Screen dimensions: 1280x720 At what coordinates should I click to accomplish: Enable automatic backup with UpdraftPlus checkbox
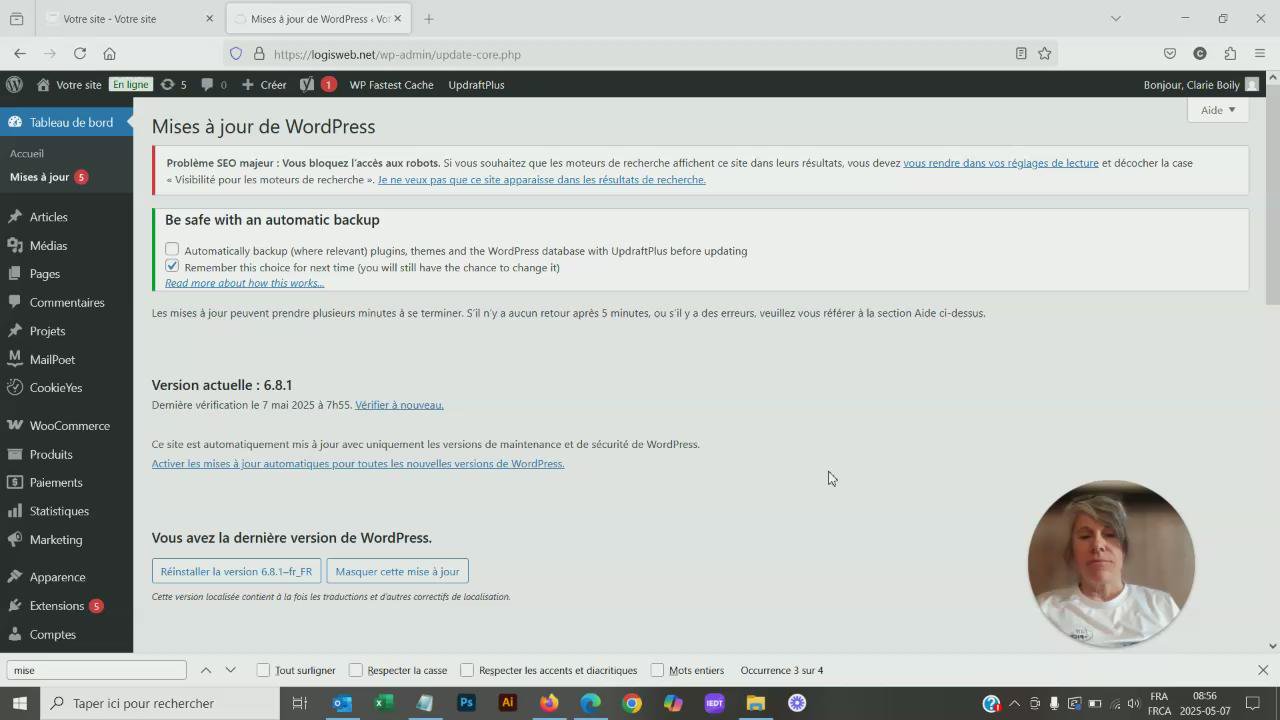coord(172,249)
